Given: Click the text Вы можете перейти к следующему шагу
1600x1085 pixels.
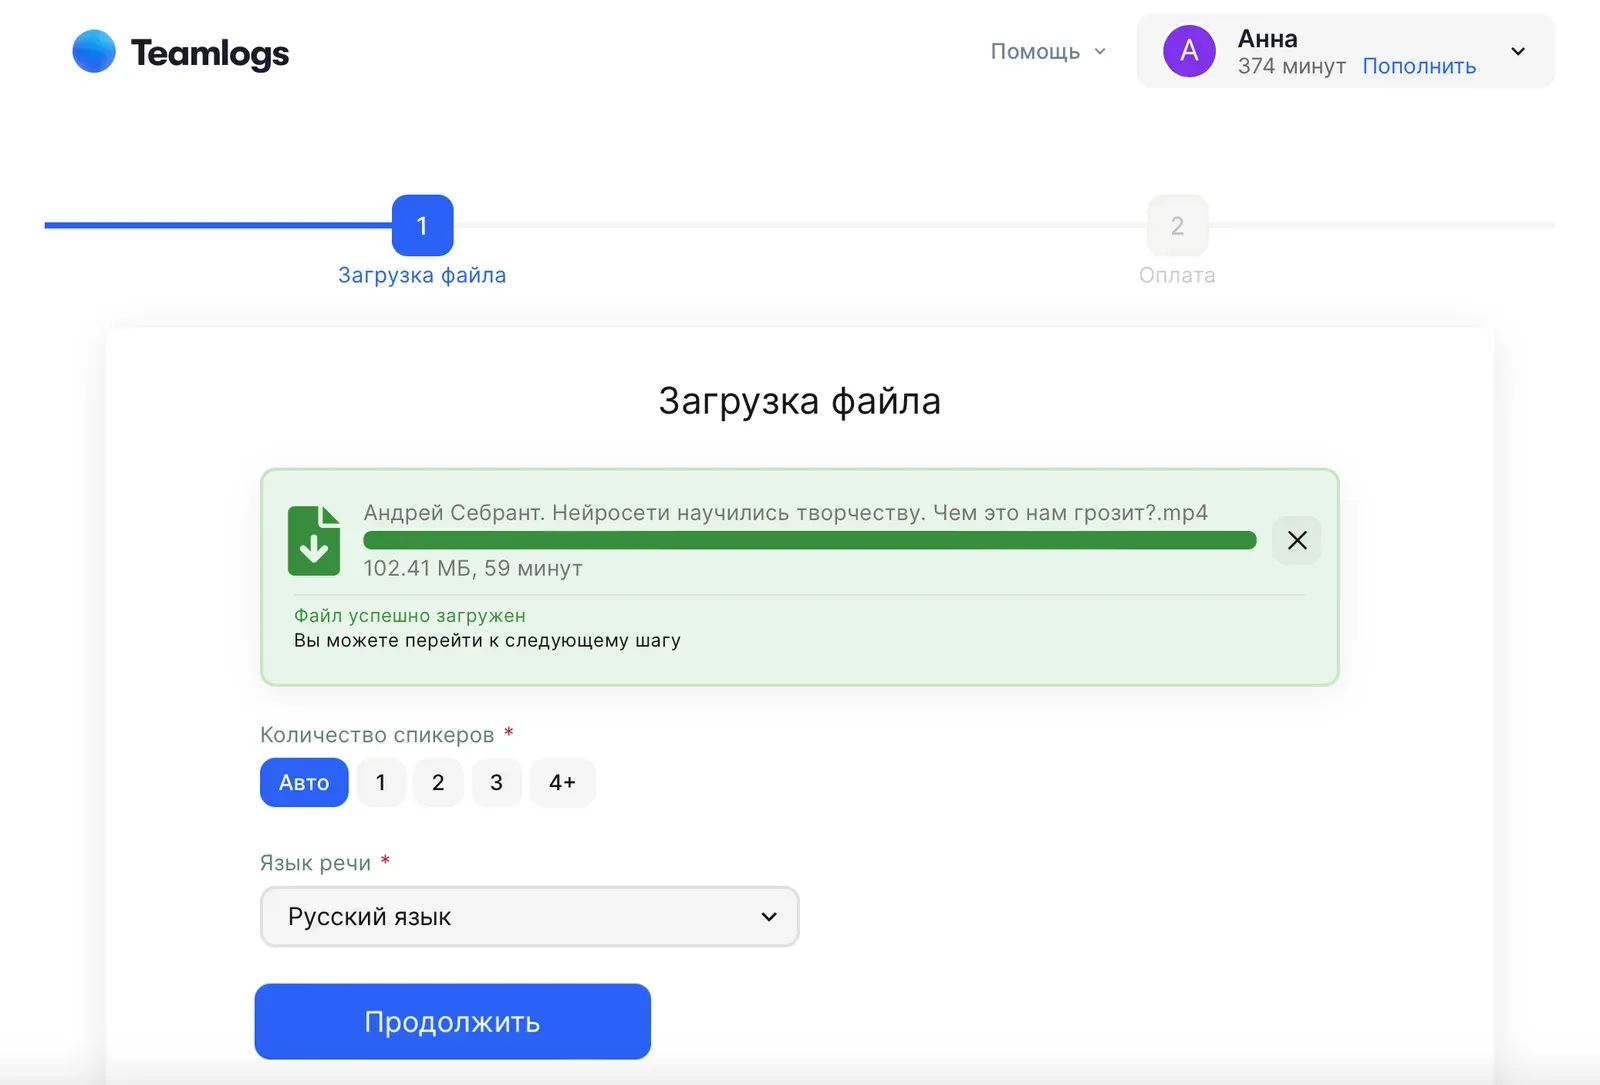Looking at the screenshot, I should tap(487, 641).
